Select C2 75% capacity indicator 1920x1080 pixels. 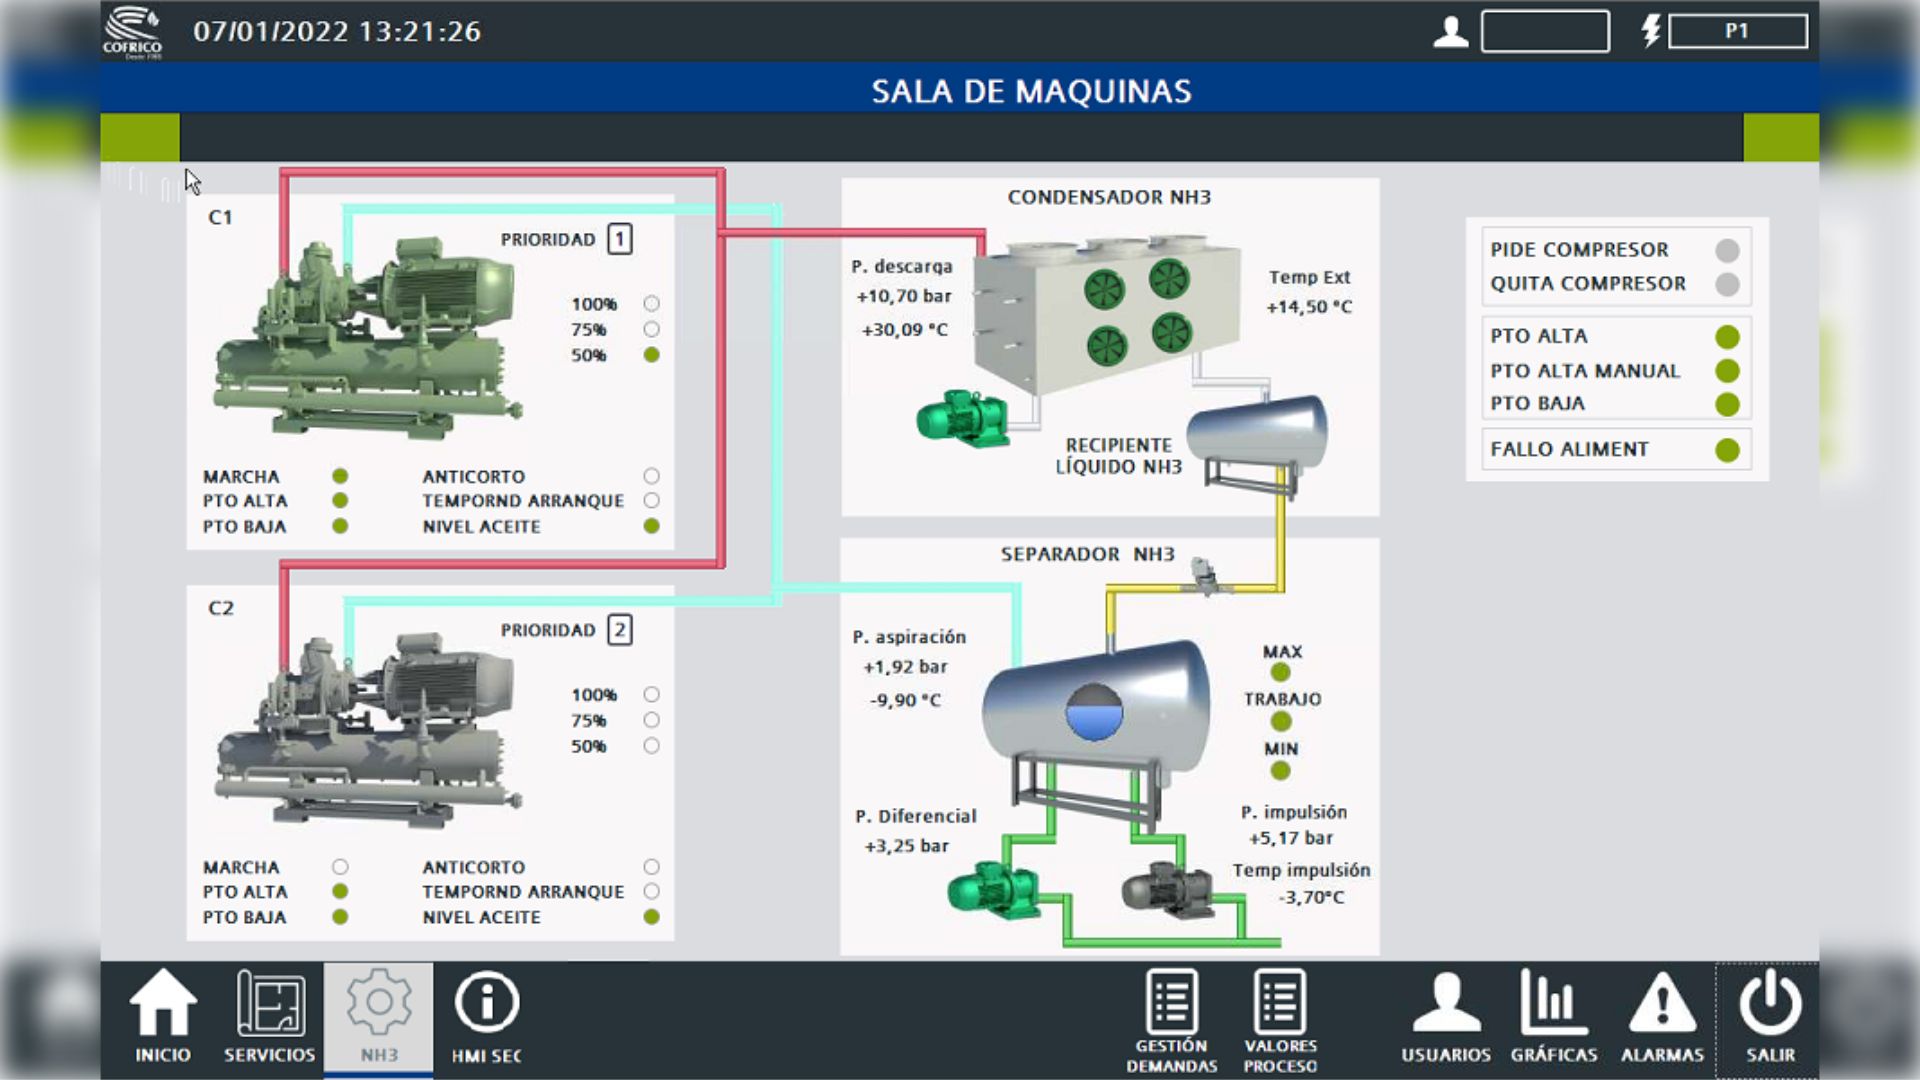tap(652, 720)
